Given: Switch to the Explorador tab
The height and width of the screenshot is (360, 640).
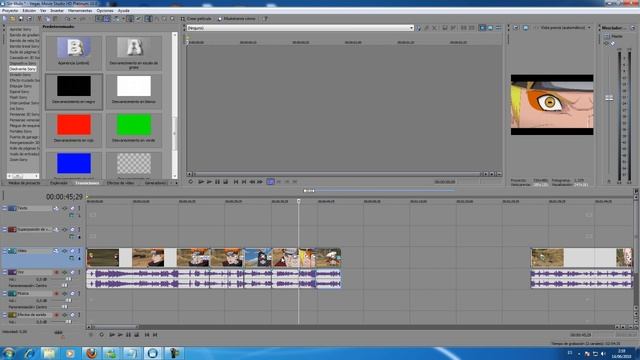Looking at the screenshot, I should 59,183.
